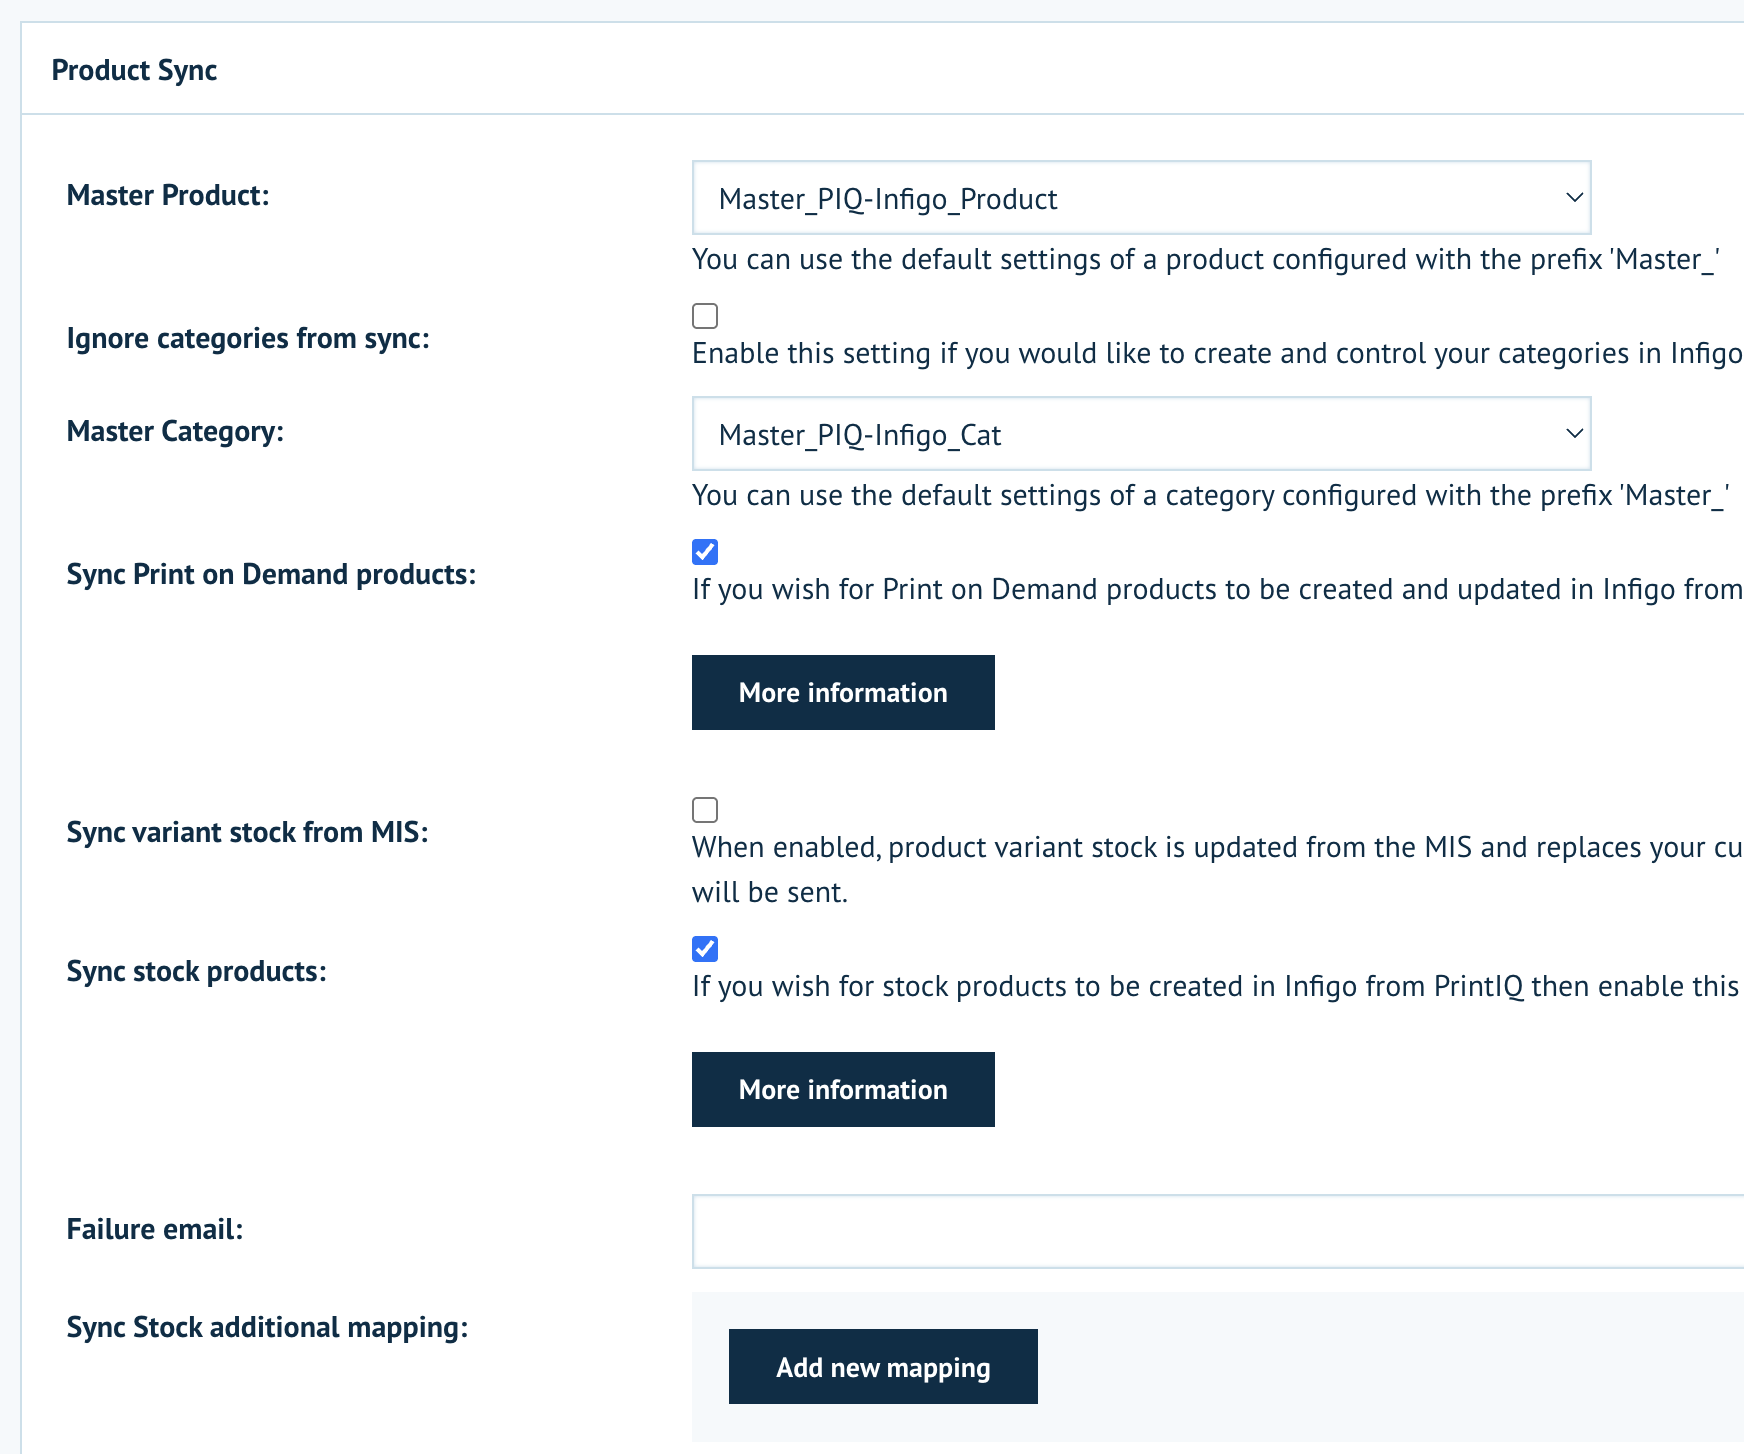Screen dimensions: 1744x1454
Task: Click More information below Print on Demand
Action: point(842,692)
